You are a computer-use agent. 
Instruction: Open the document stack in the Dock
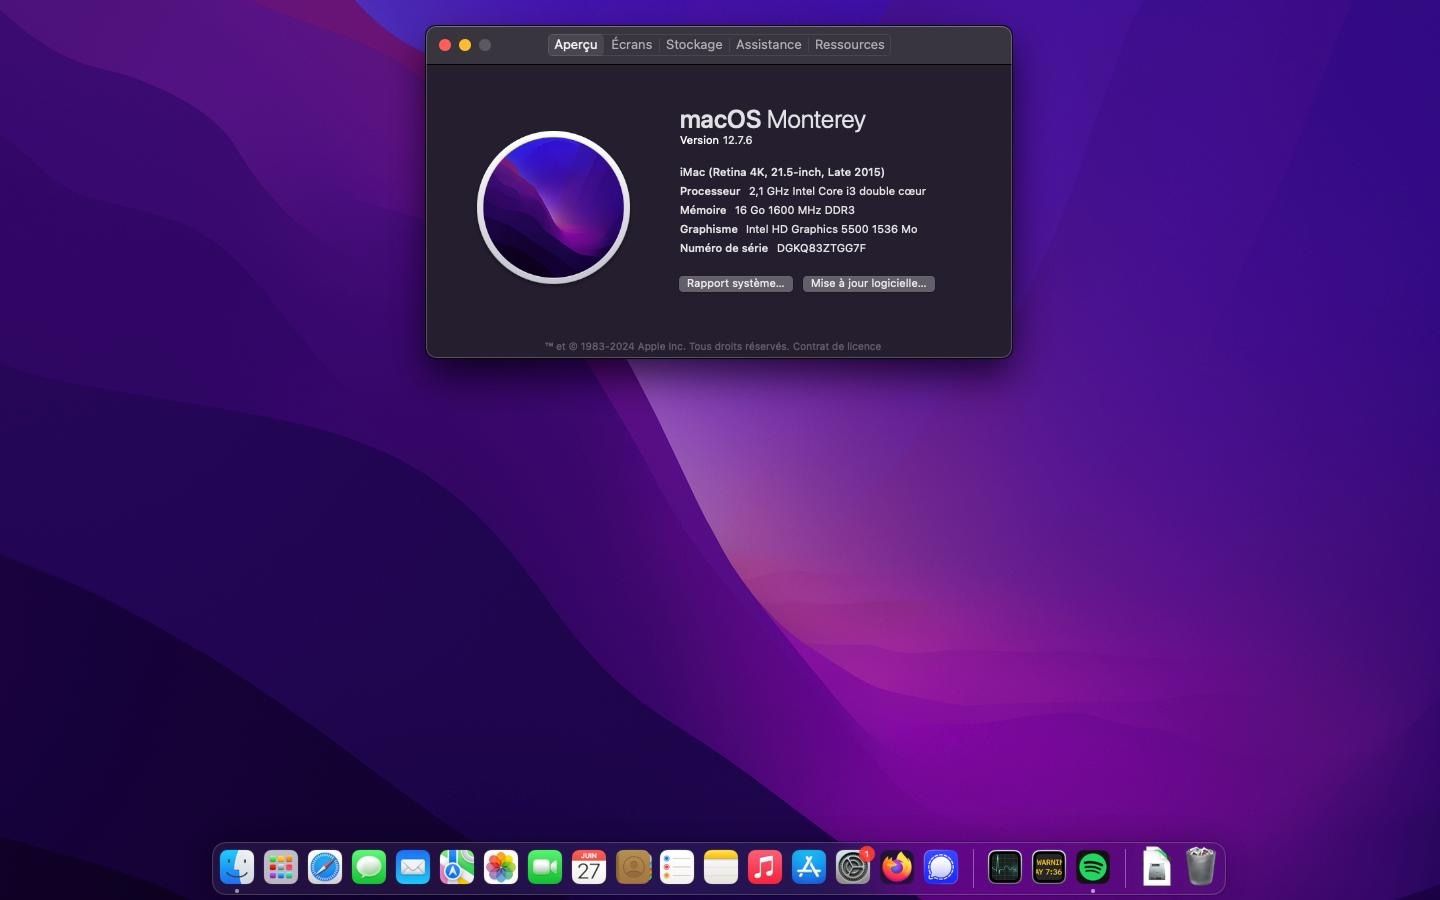[x=1157, y=867]
